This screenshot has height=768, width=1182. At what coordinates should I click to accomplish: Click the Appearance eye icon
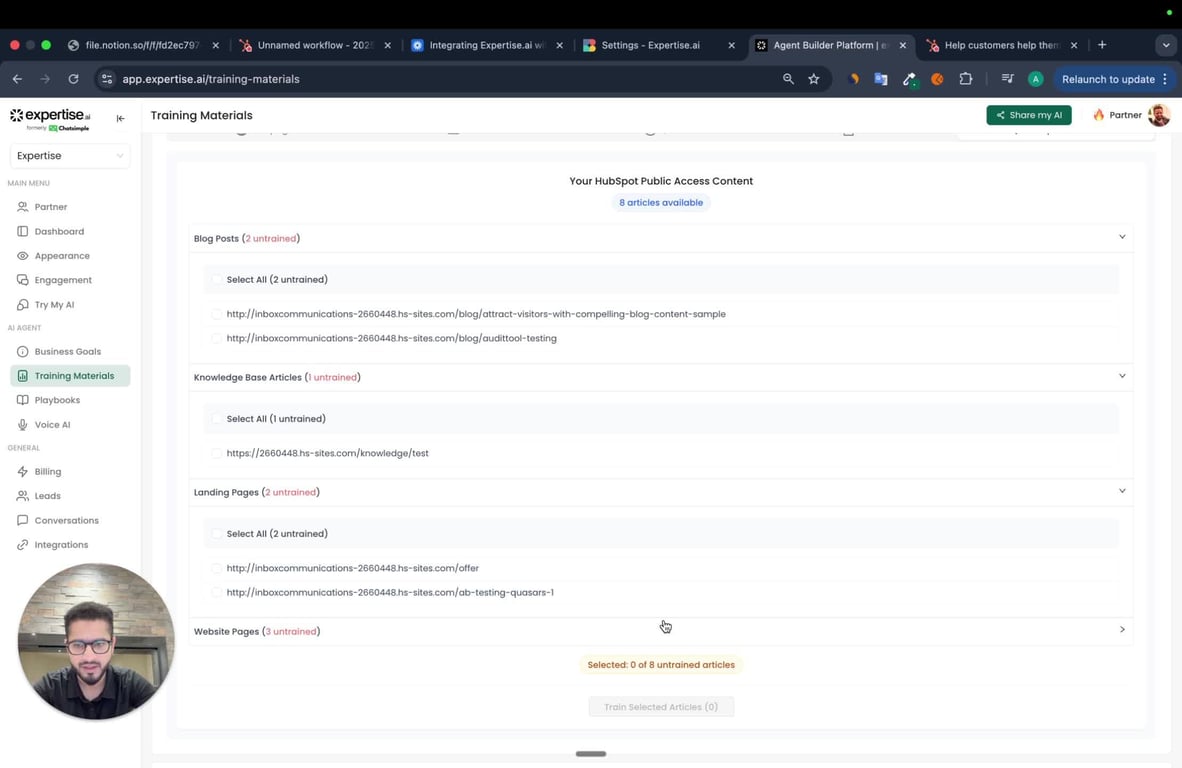tap(23, 255)
